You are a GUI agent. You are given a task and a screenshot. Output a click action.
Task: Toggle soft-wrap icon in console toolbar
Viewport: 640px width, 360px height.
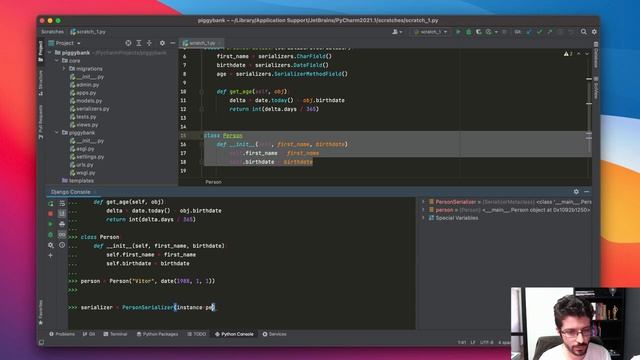point(62,203)
